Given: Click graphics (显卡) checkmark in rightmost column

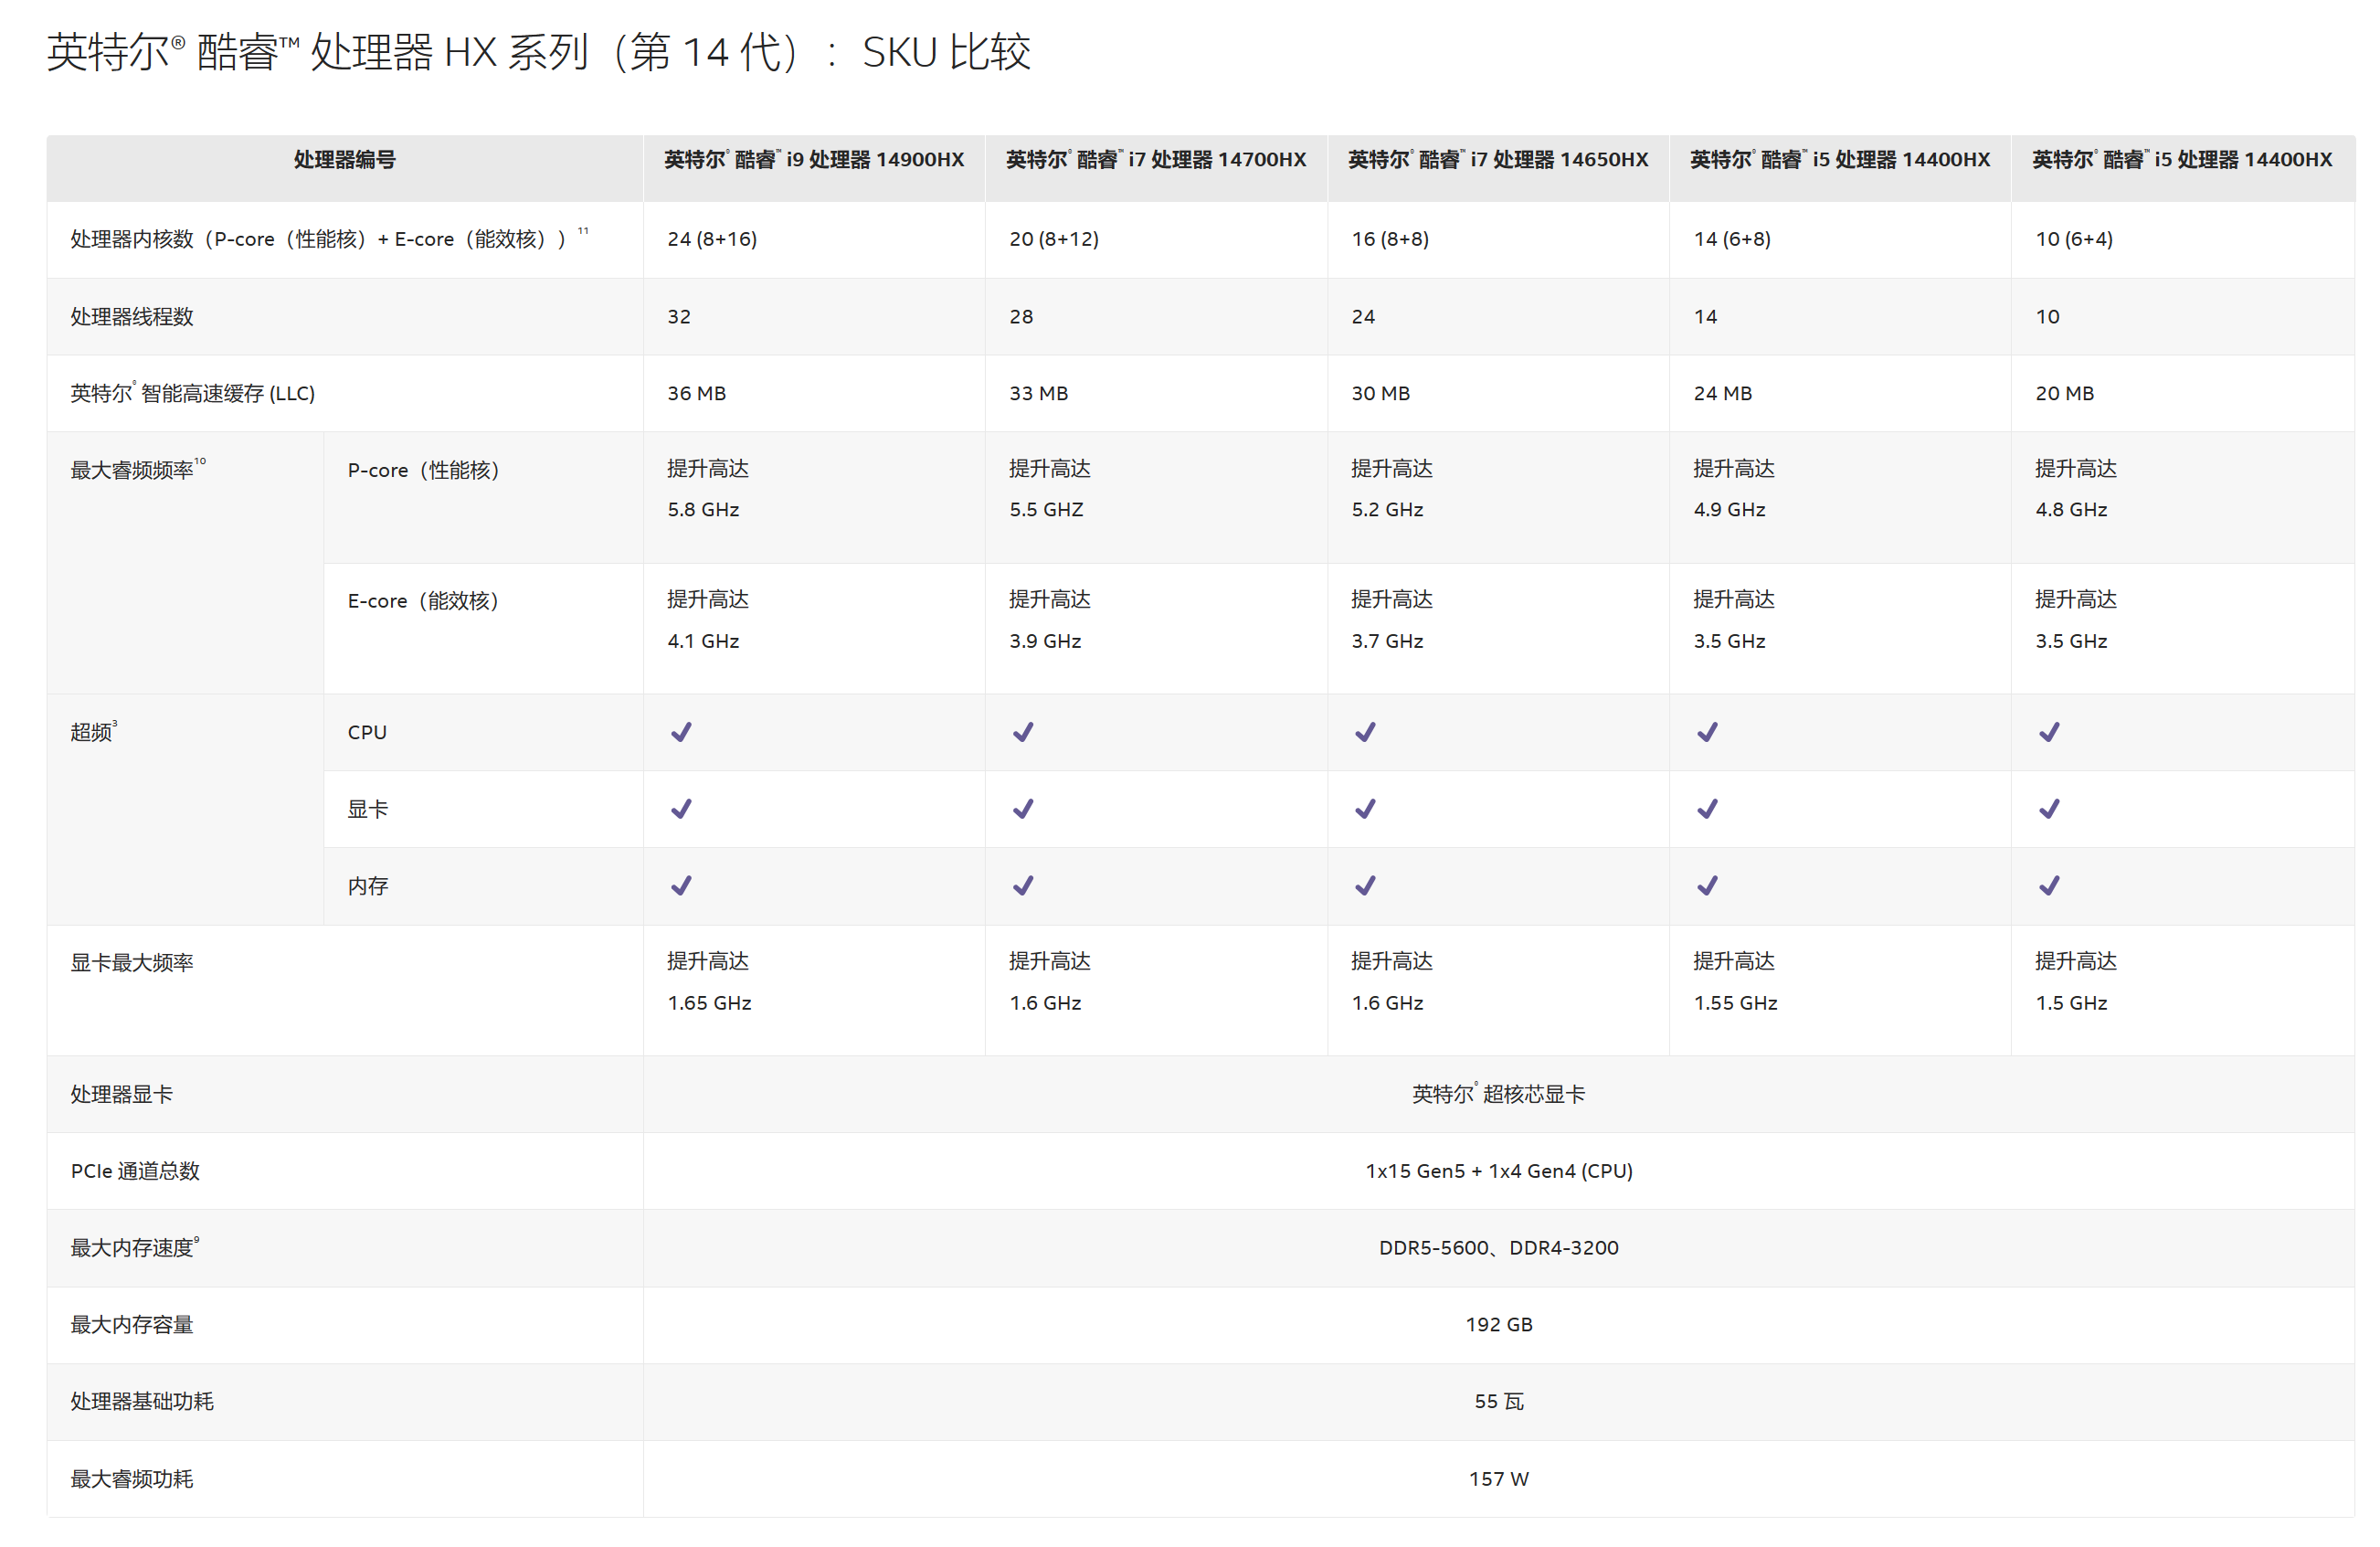Looking at the screenshot, I should point(2049,809).
